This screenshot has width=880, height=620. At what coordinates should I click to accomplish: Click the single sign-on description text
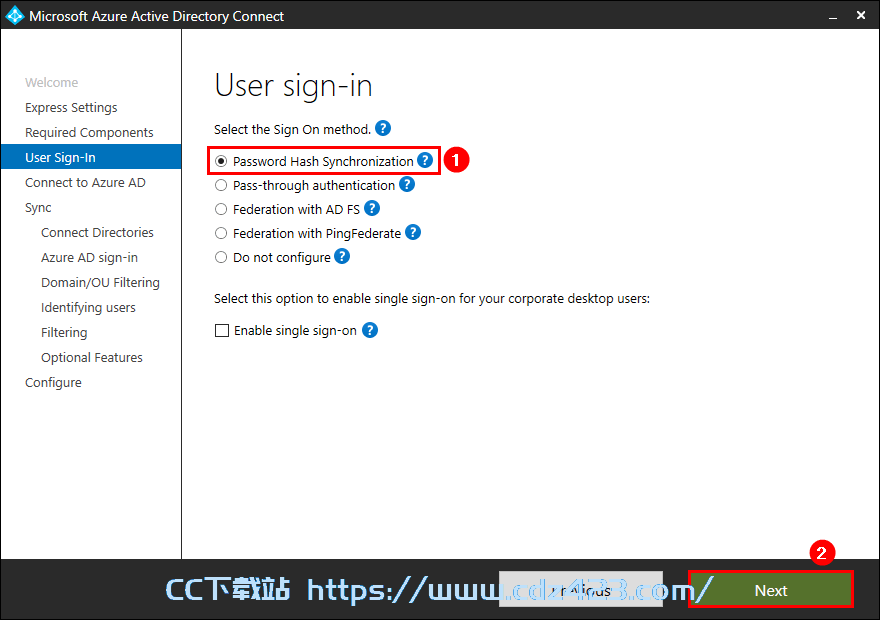(x=432, y=298)
